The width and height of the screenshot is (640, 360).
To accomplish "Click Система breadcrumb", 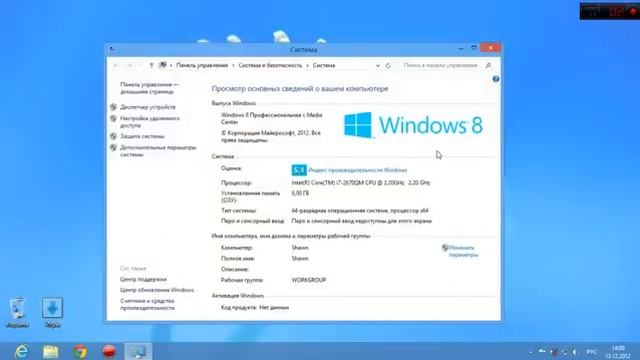I will click(324, 65).
